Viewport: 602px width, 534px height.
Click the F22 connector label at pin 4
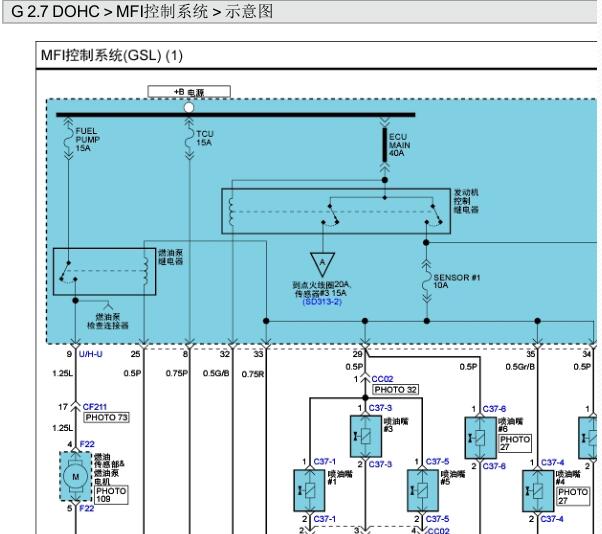pyautogui.click(x=87, y=444)
